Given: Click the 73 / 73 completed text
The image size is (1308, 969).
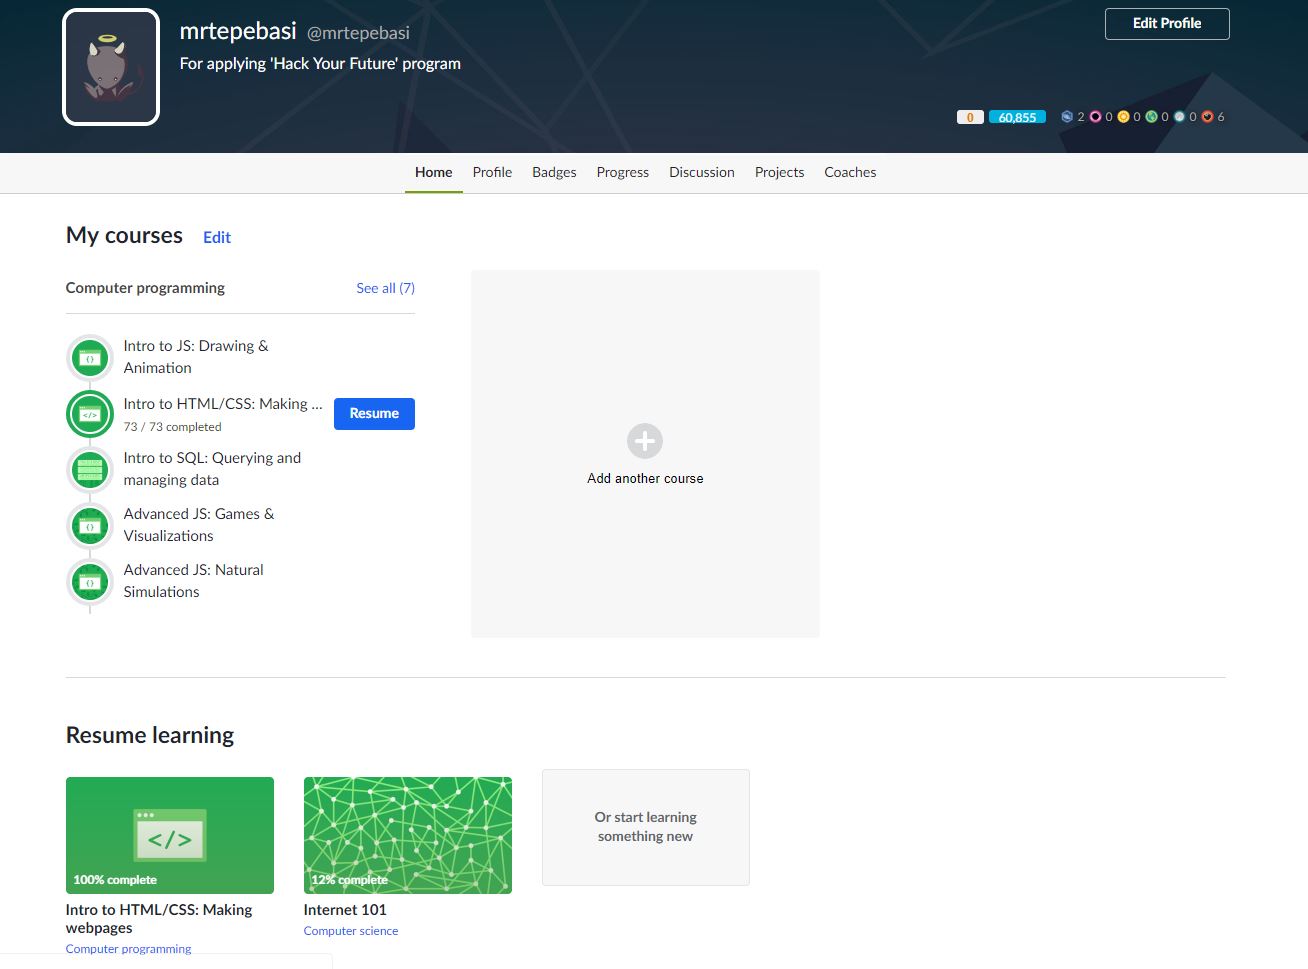Looking at the screenshot, I should [x=172, y=427].
